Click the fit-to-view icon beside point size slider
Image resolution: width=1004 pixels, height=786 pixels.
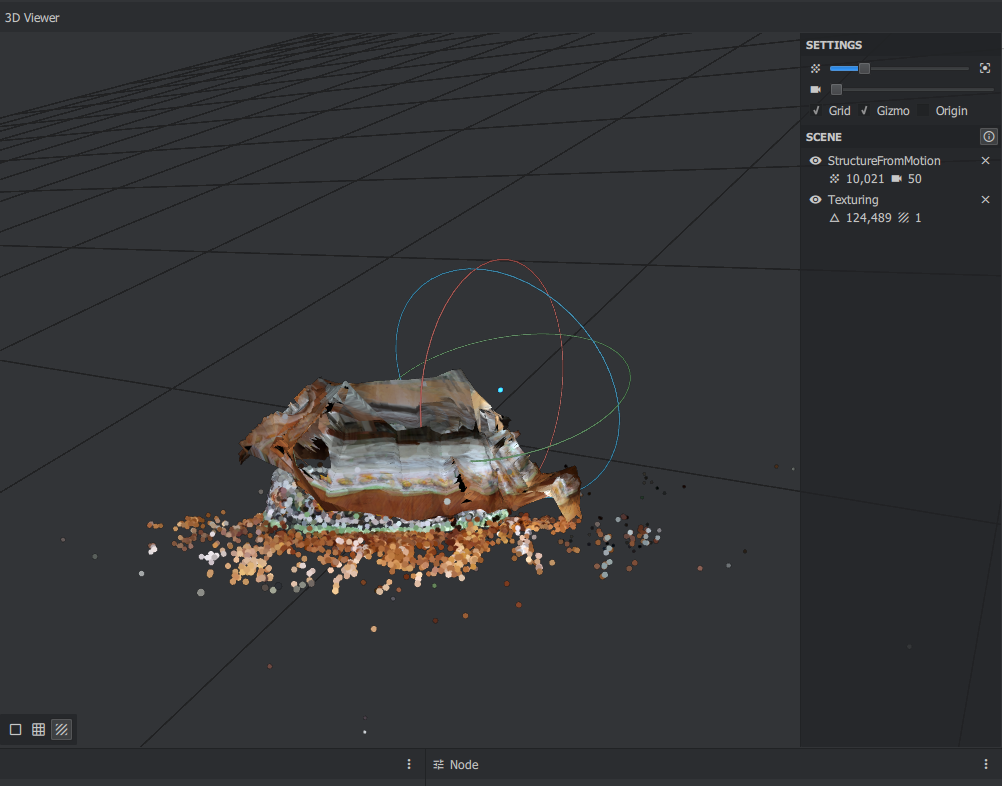pyautogui.click(x=985, y=68)
